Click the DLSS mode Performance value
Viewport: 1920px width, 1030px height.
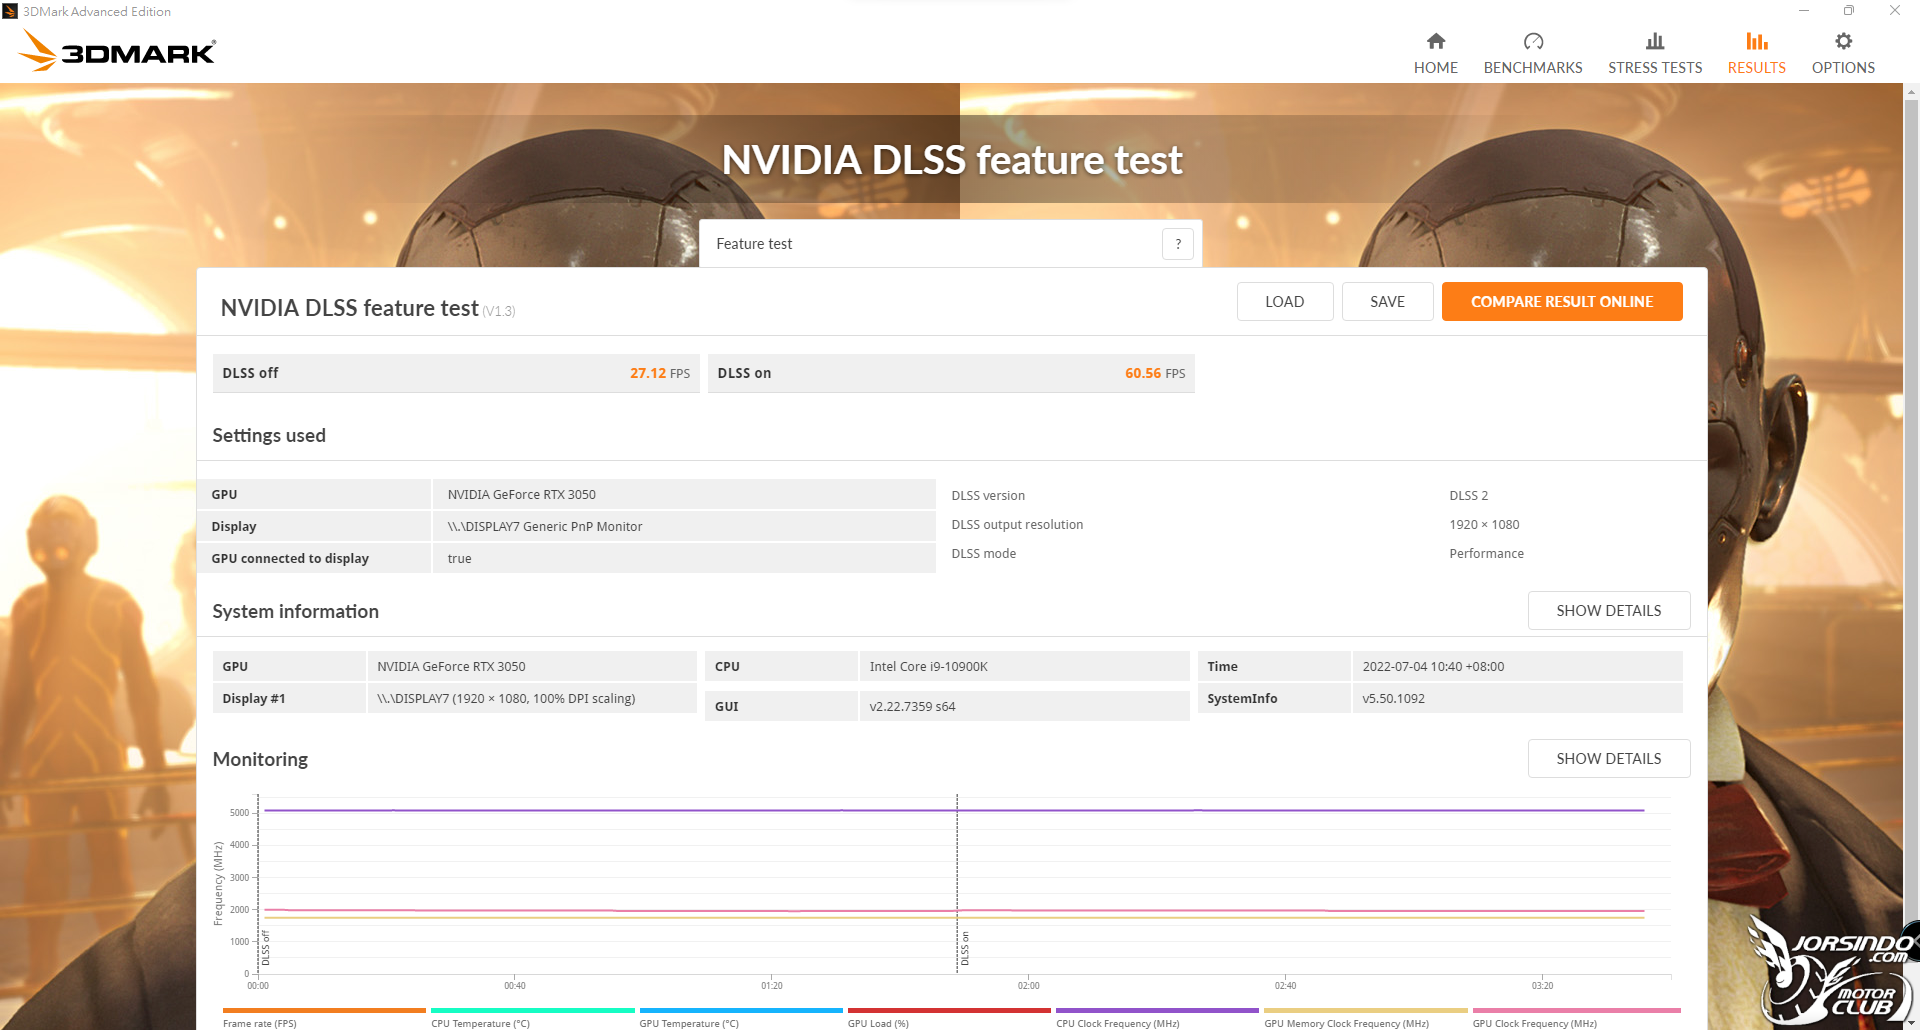(1487, 554)
